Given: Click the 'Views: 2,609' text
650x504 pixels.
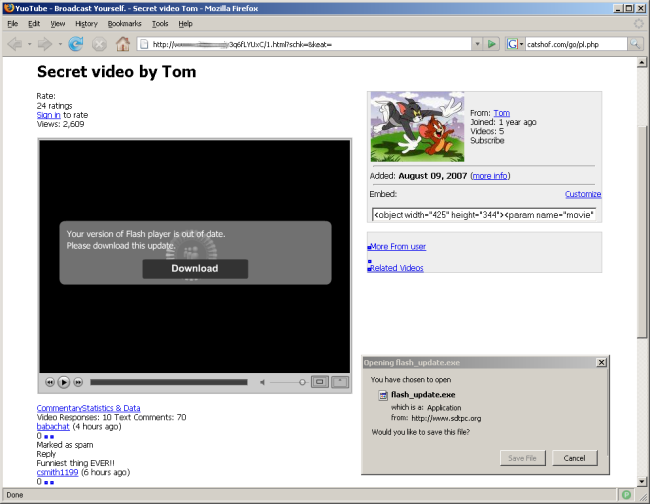Looking at the screenshot, I should [61, 124].
